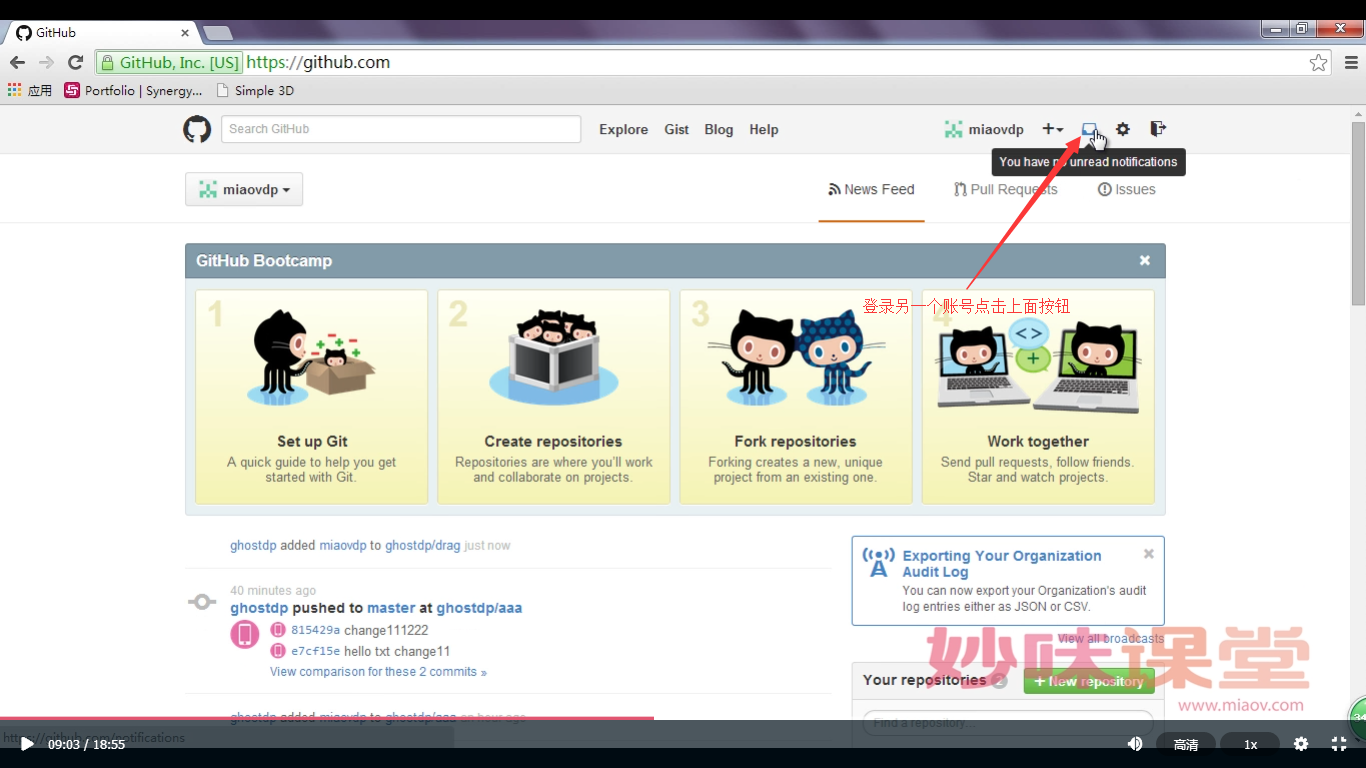Toggle fullscreen video mode
This screenshot has width=1366, height=768.
(1339, 744)
